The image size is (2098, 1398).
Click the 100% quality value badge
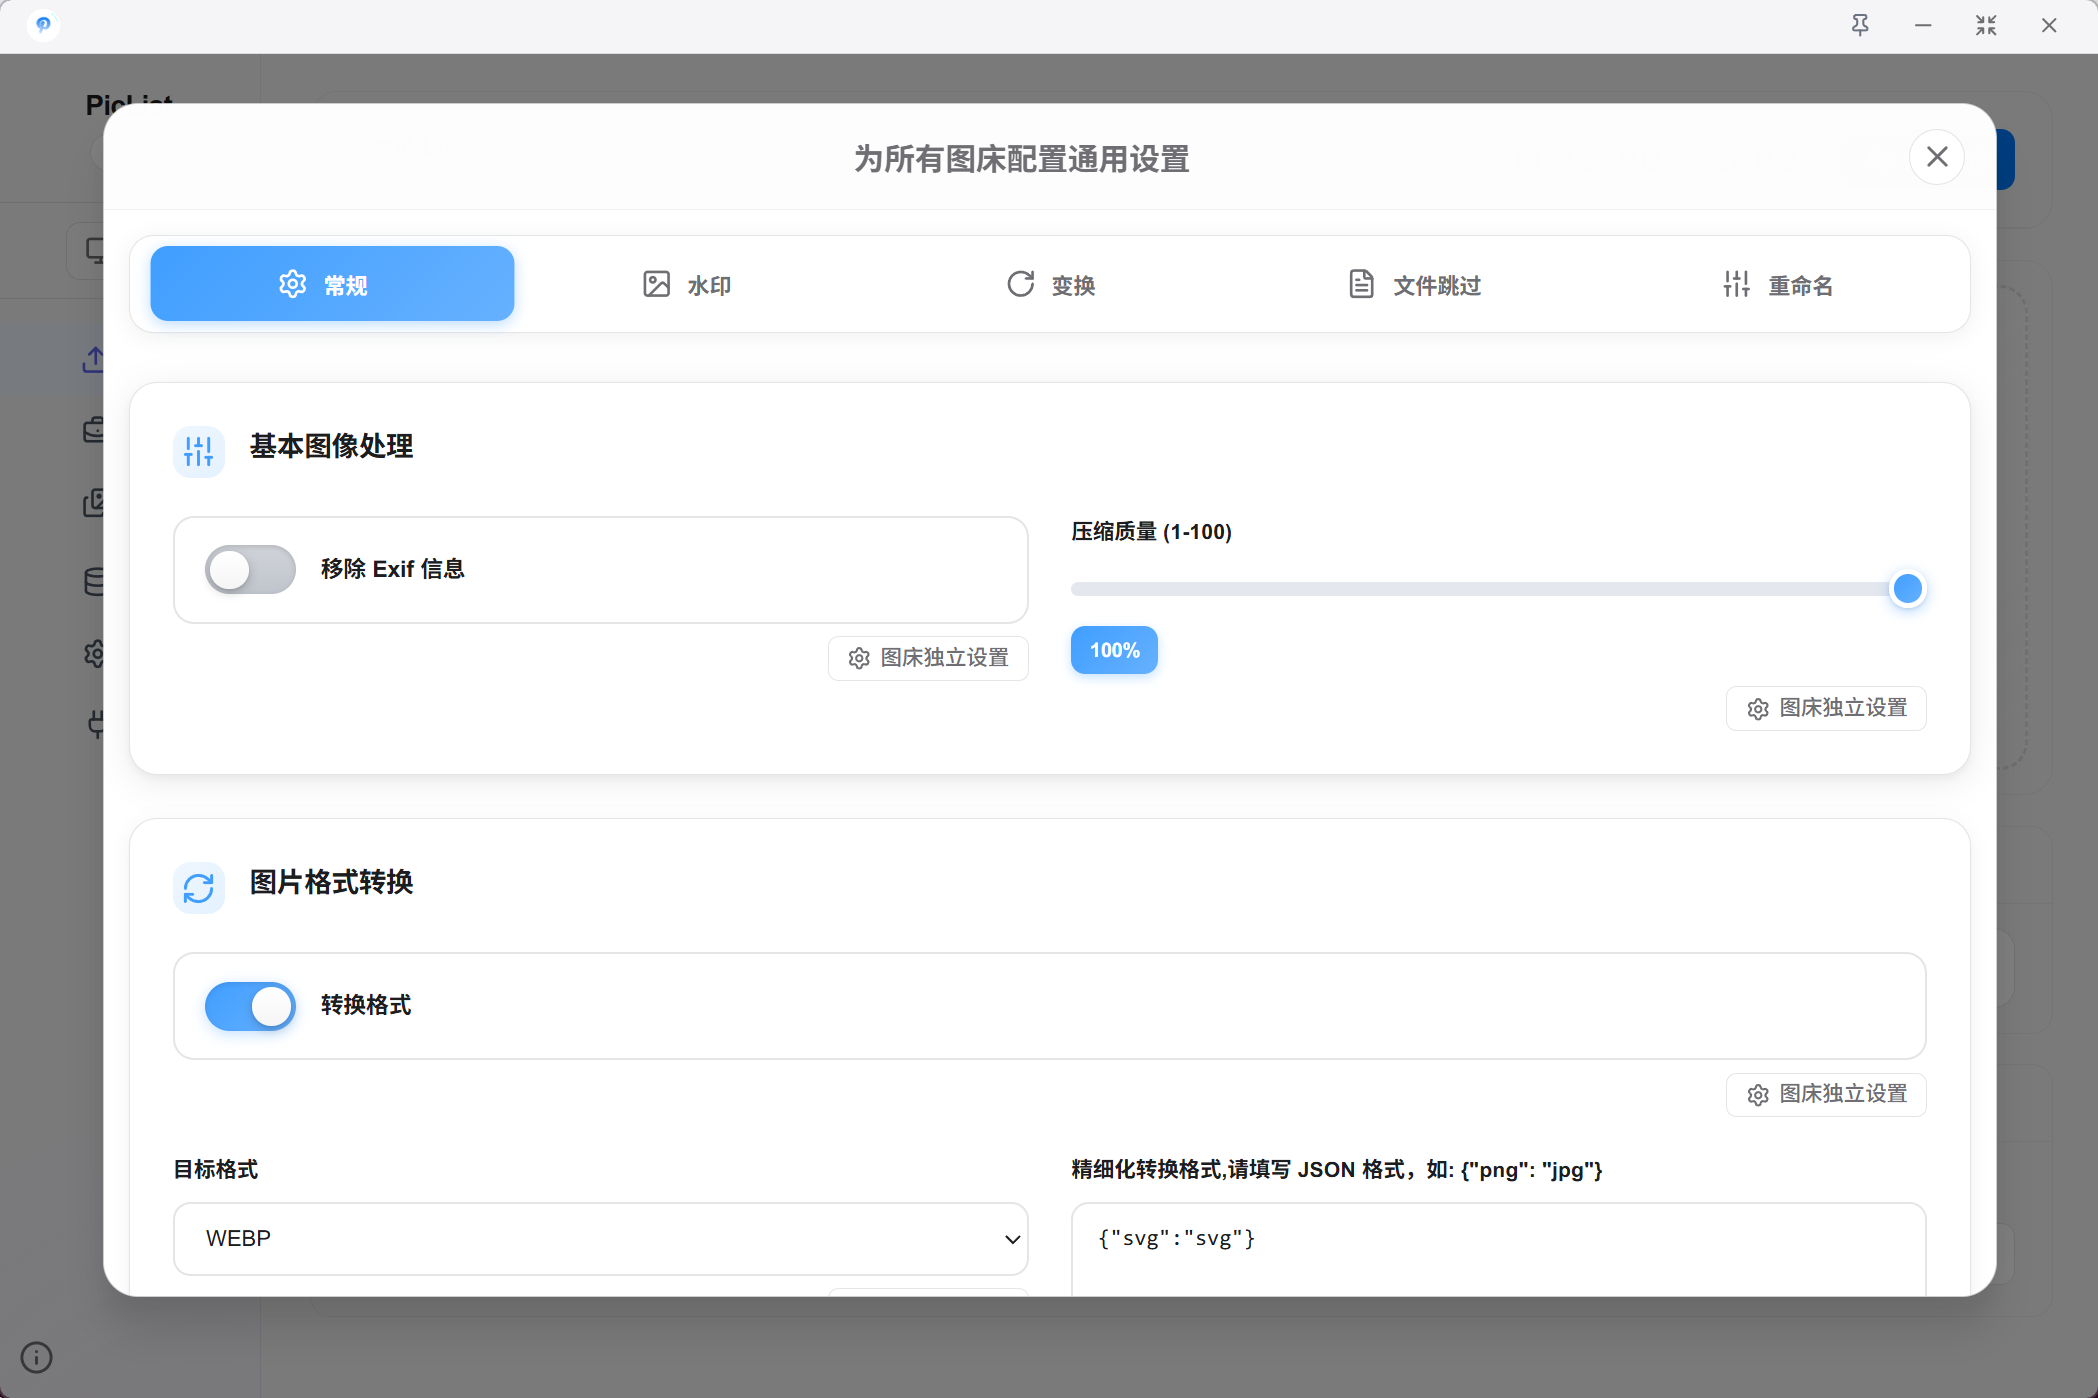tap(1114, 650)
